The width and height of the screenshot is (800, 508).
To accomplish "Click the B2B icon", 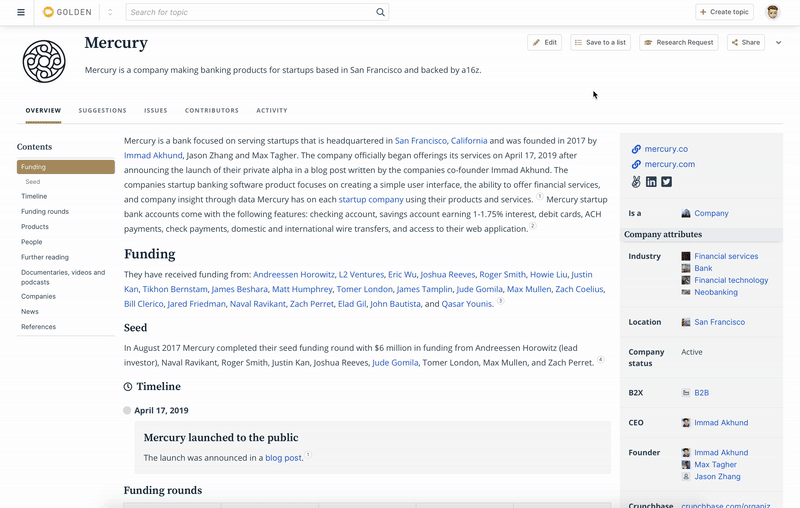I will tap(686, 393).
